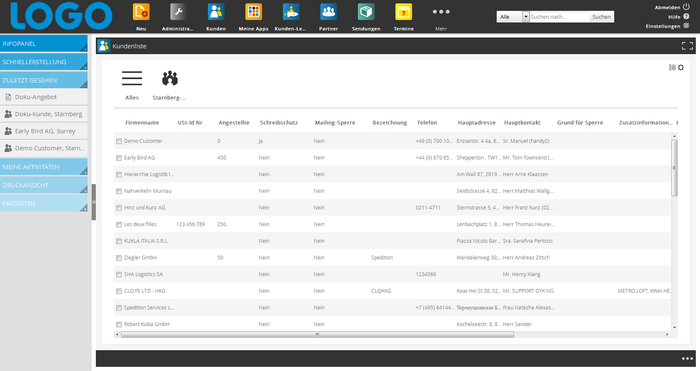Viewport: 700px width, 371px height.
Task: Open the CLQ FE LTD - HKG row
Action: (x=392, y=291)
